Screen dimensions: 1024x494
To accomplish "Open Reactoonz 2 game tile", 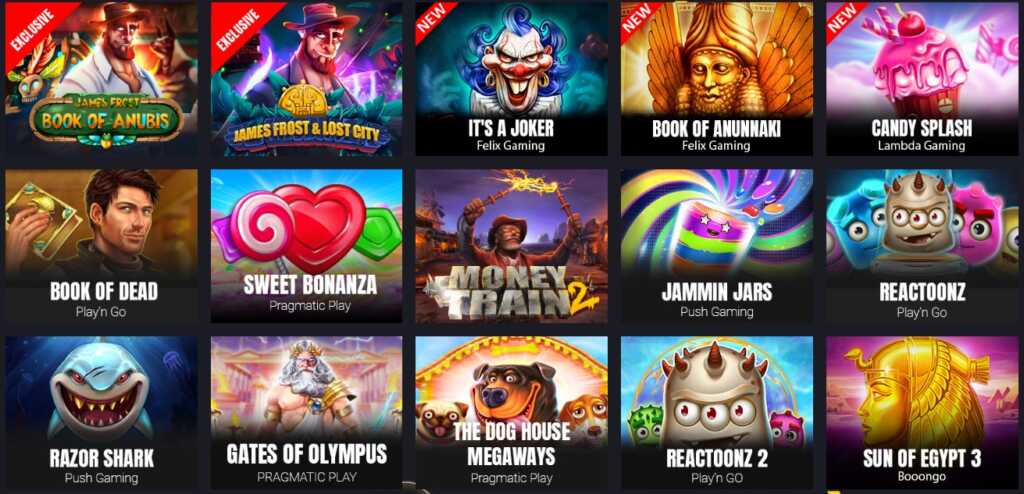I will pos(716,413).
